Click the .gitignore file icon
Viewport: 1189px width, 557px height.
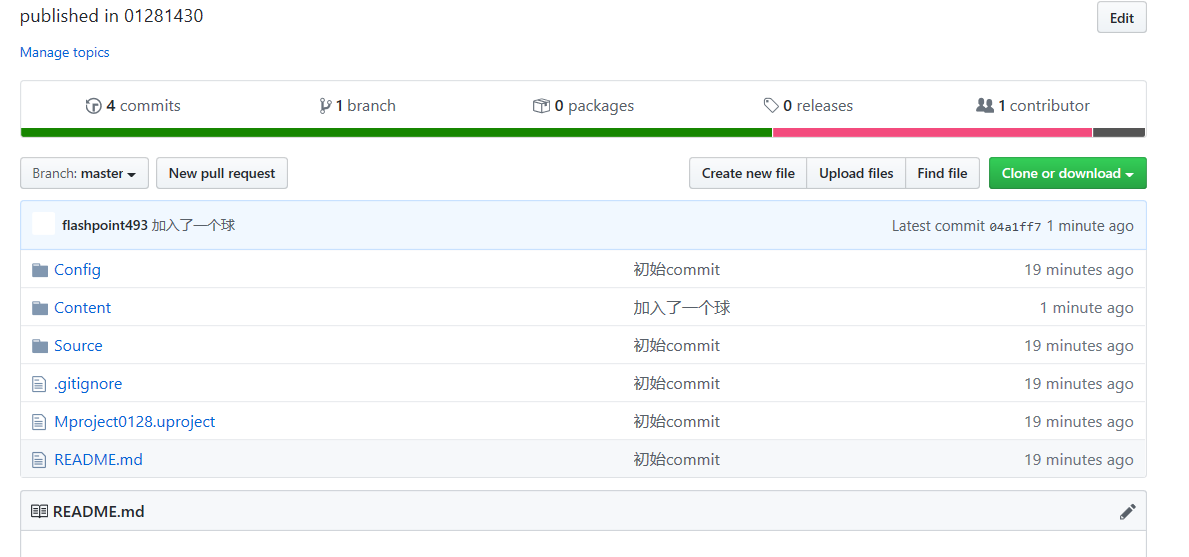(x=40, y=384)
